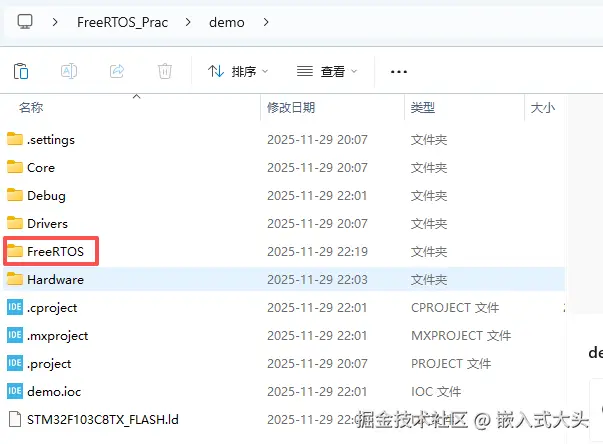Click the STM32F103C8TX_FLASH.ld file name
Screen dimensions: 603x444
coord(103,419)
